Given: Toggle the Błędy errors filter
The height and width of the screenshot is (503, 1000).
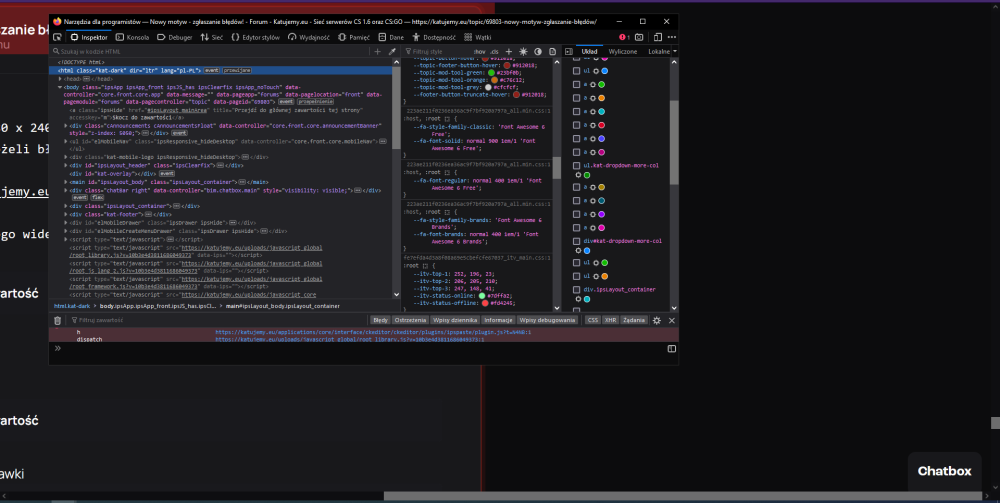Looking at the screenshot, I should [380, 320].
